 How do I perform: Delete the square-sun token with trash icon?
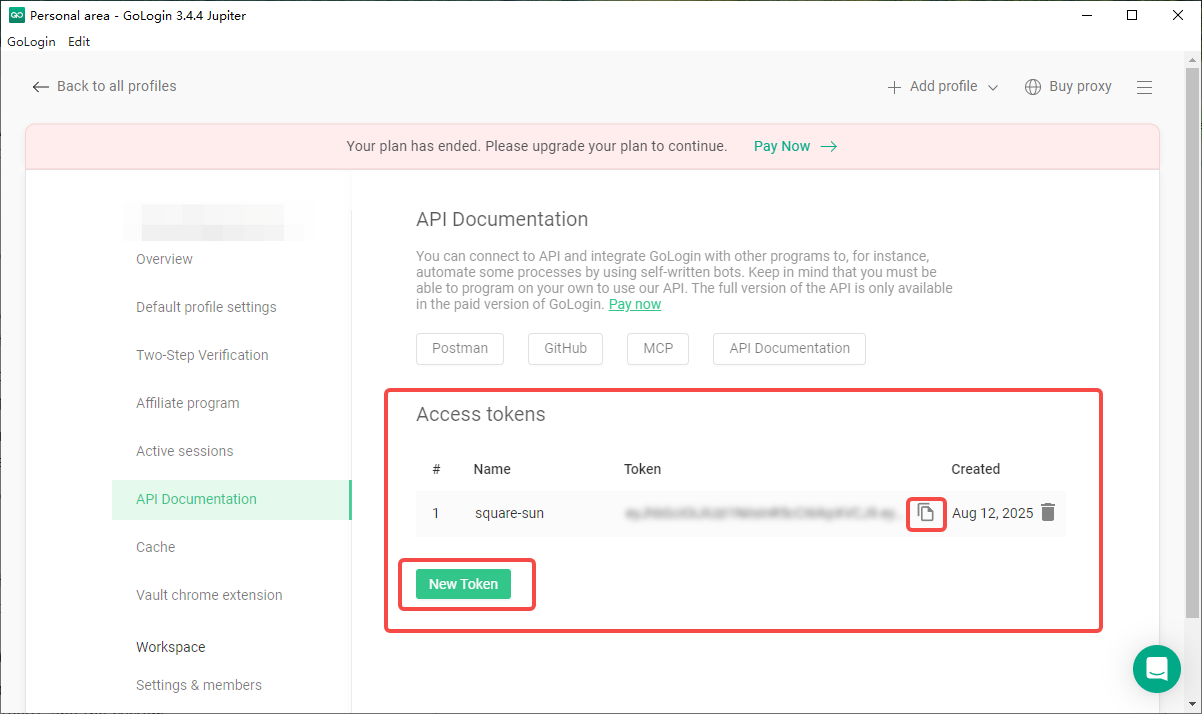point(1048,512)
